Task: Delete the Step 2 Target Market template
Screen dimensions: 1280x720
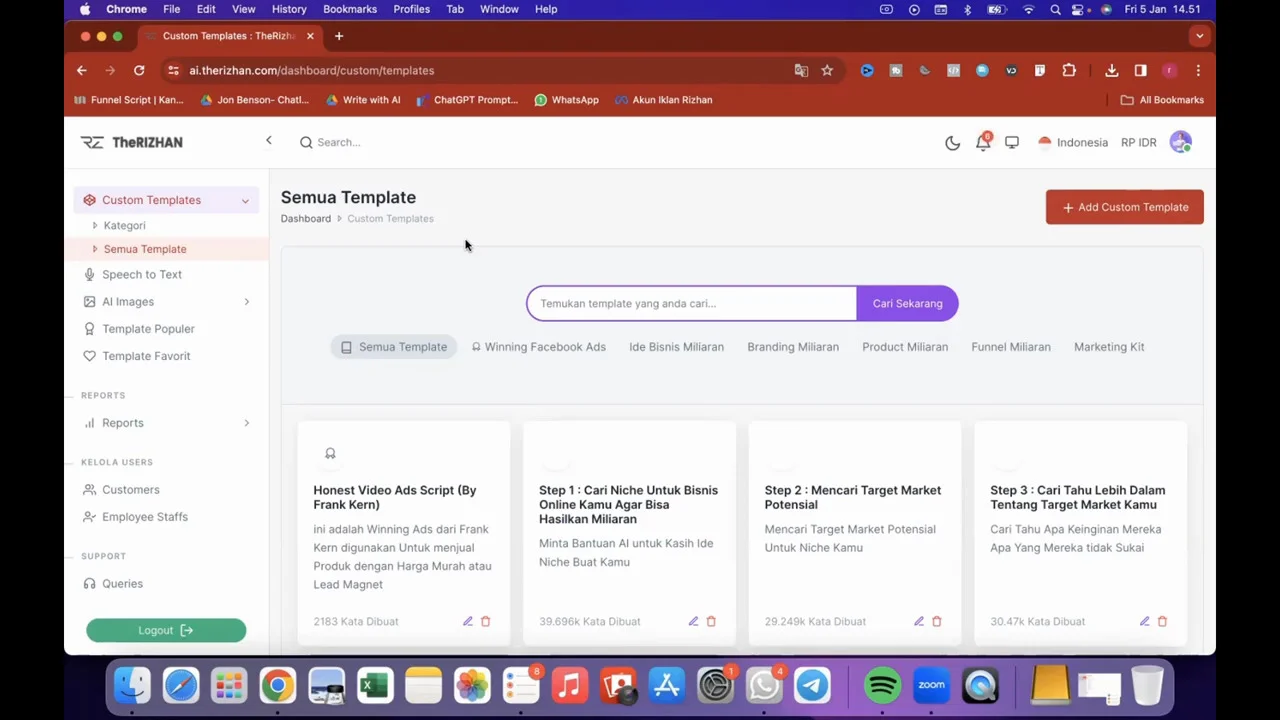Action: tap(937, 621)
